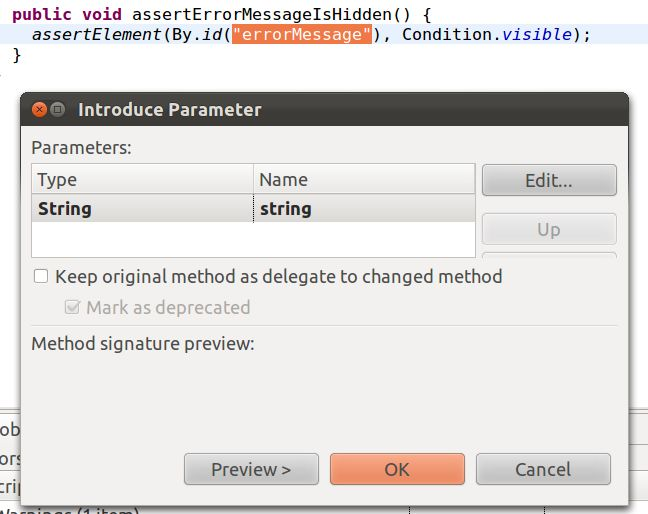
Task: Click the Name column header
Action: [x=364, y=180]
